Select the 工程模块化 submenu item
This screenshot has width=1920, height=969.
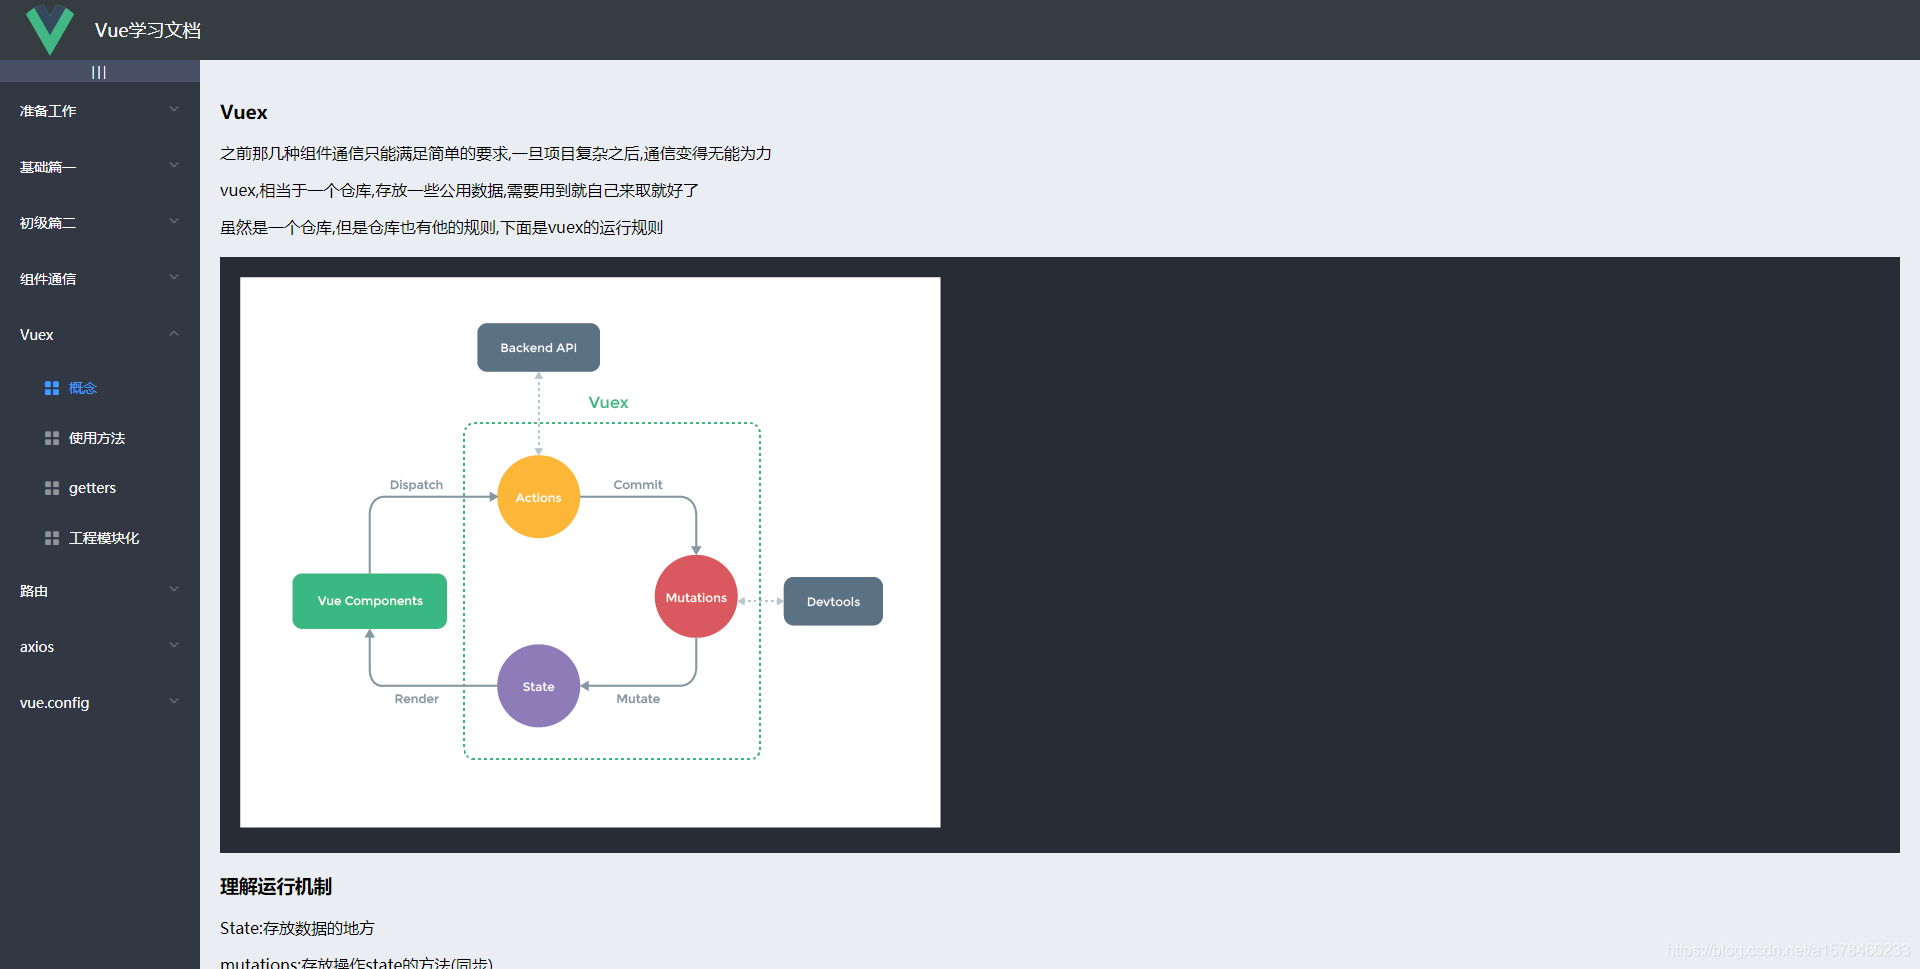coord(100,538)
